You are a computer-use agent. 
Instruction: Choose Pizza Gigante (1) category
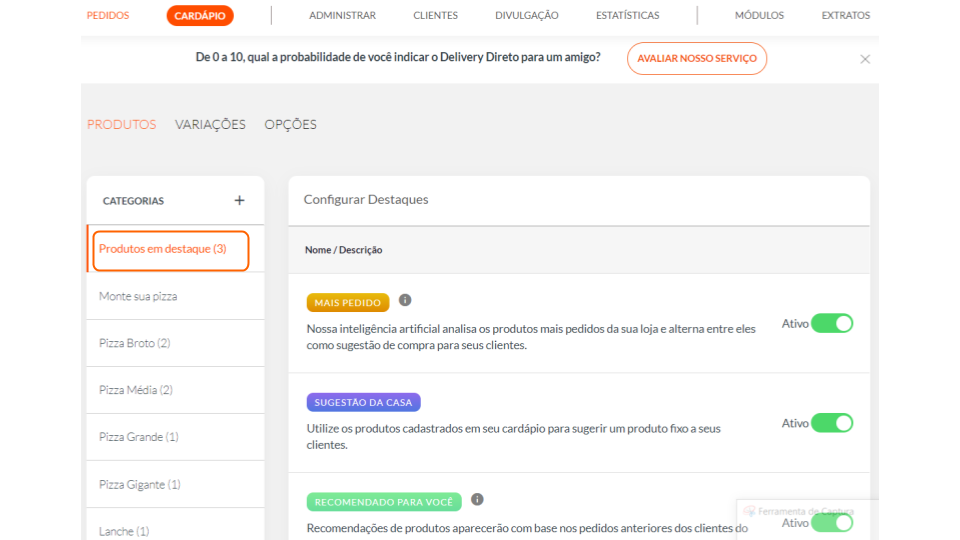[176, 484]
